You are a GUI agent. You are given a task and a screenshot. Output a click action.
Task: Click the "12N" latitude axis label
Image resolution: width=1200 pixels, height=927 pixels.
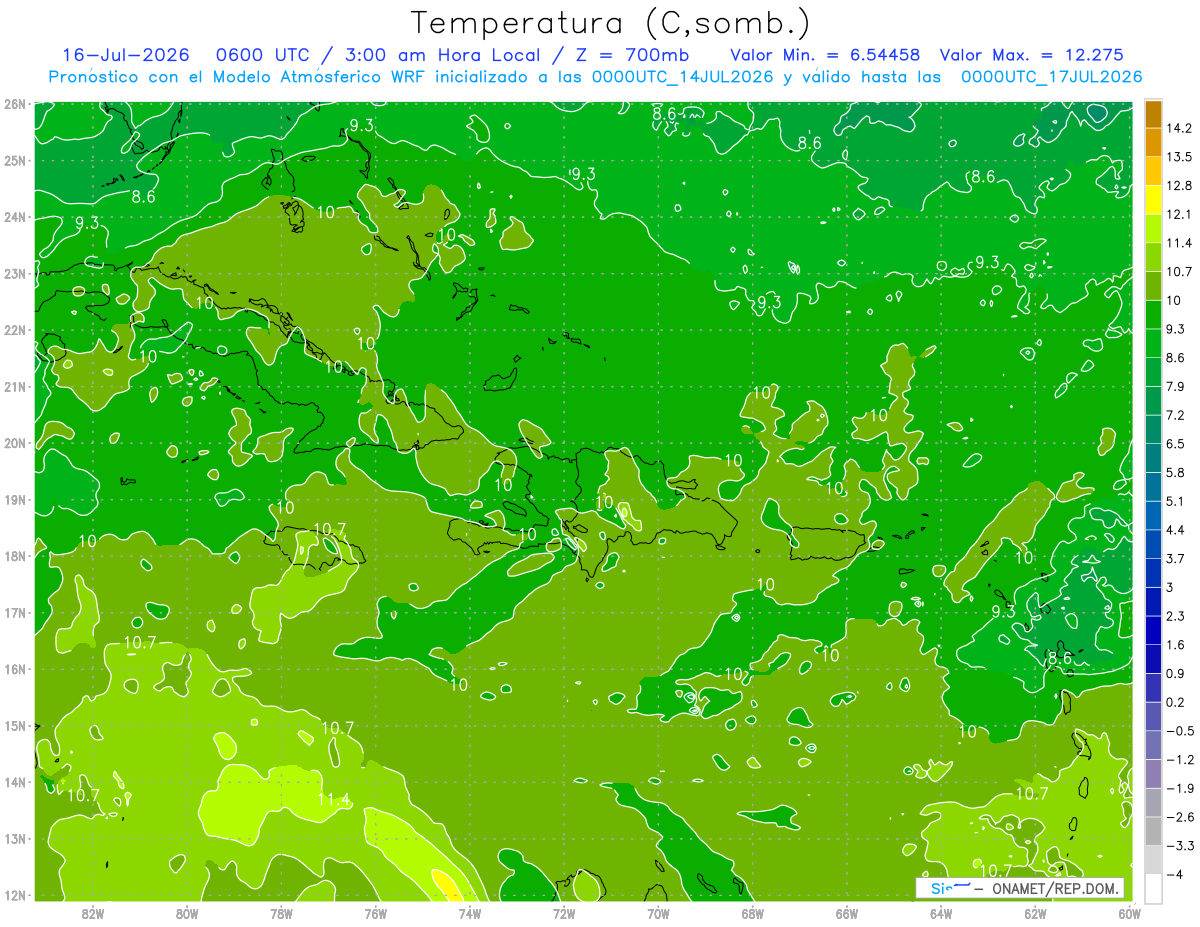(14, 895)
